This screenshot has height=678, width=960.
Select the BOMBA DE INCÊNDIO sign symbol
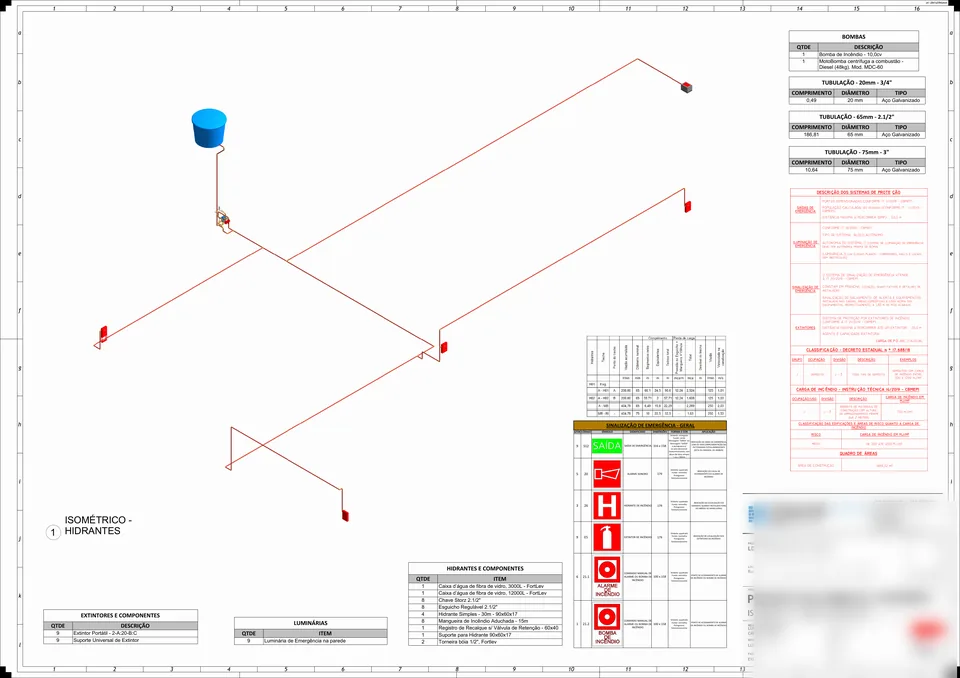tap(607, 624)
